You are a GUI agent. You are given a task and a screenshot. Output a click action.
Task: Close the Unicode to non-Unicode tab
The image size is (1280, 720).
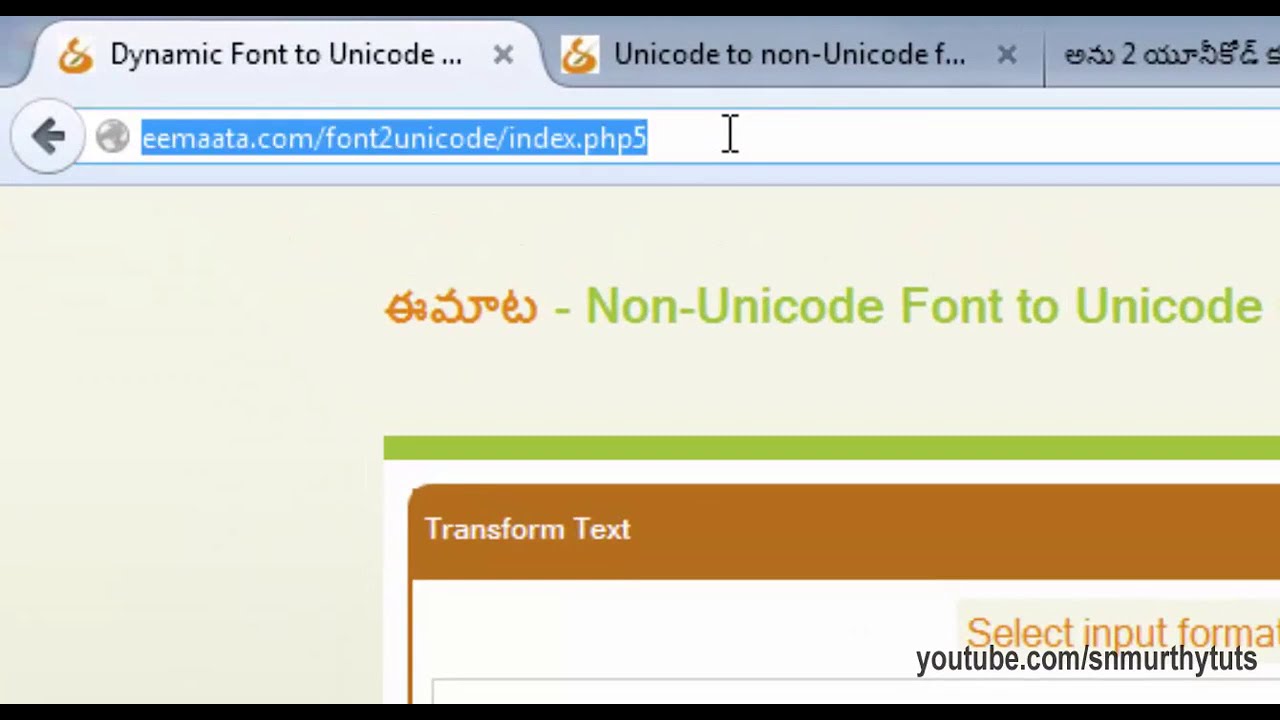click(1007, 55)
